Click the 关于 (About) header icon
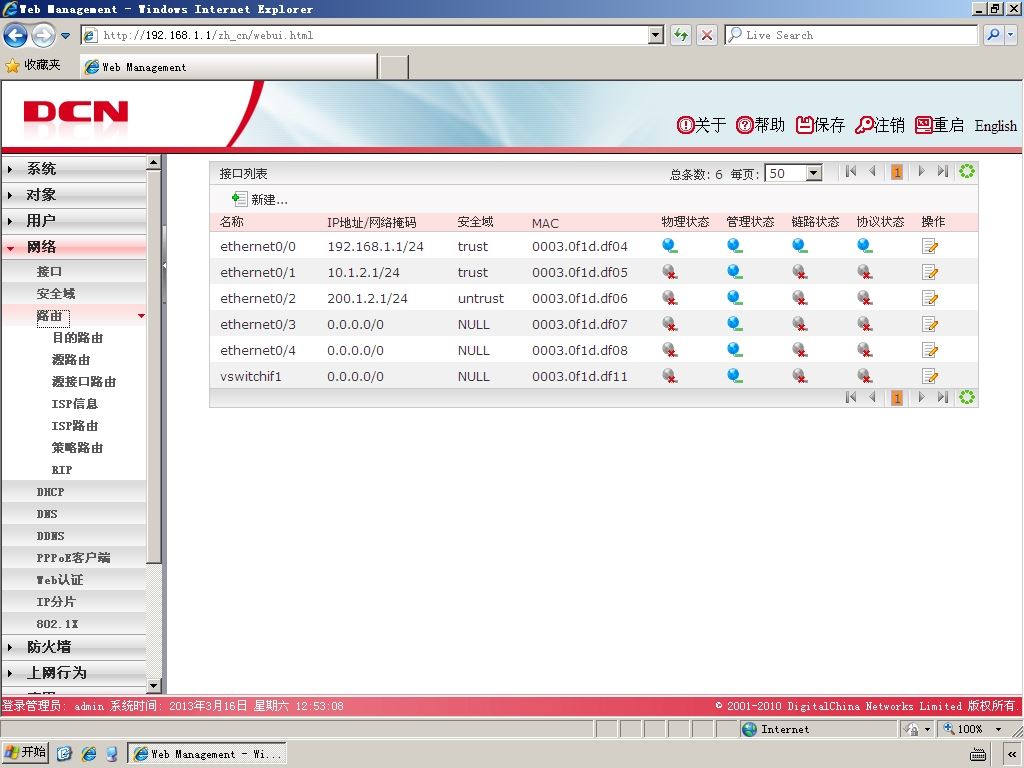The height and width of the screenshot is (768, 1024). [701, 125]
